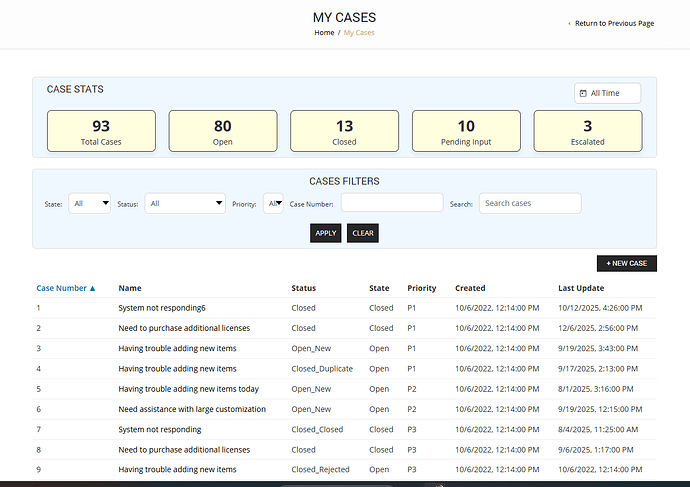Click the Pending Input stat card
The image size is (690, 487).
(x=466, y=131)
